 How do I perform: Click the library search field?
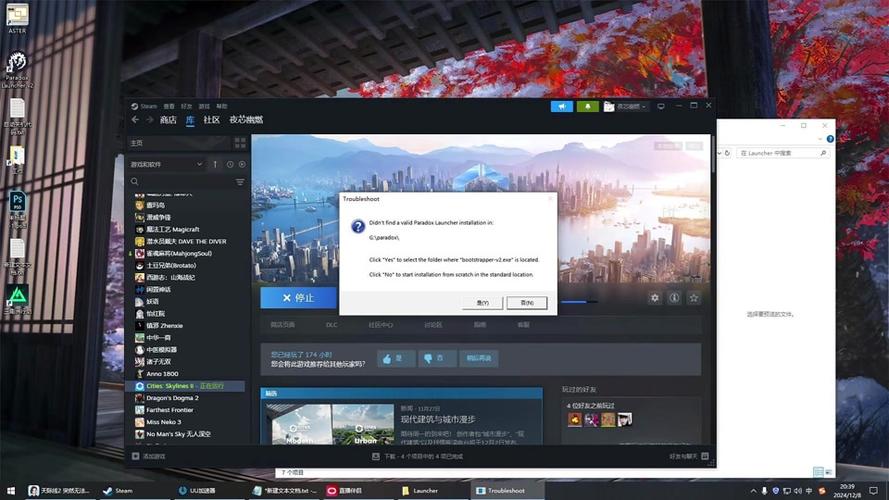pyautogui.click(x=180, y=181)
